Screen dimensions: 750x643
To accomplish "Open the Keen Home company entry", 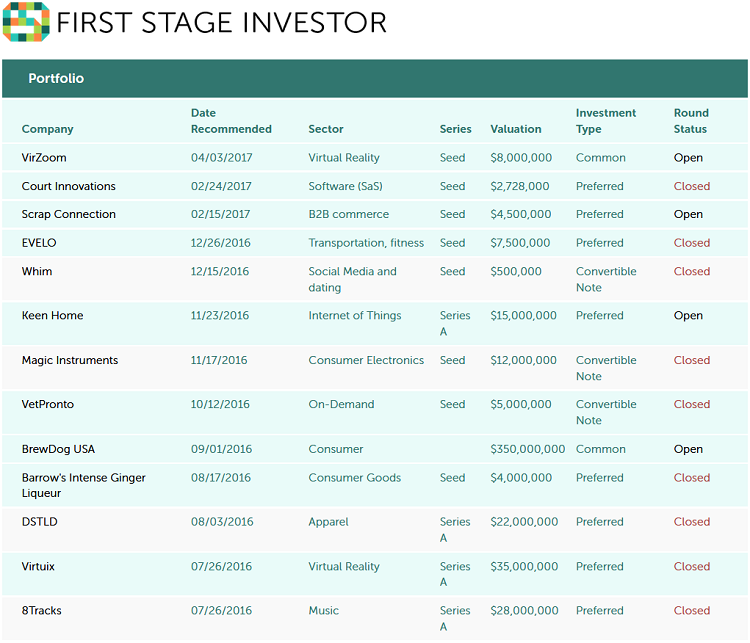I will coord(52,315).
